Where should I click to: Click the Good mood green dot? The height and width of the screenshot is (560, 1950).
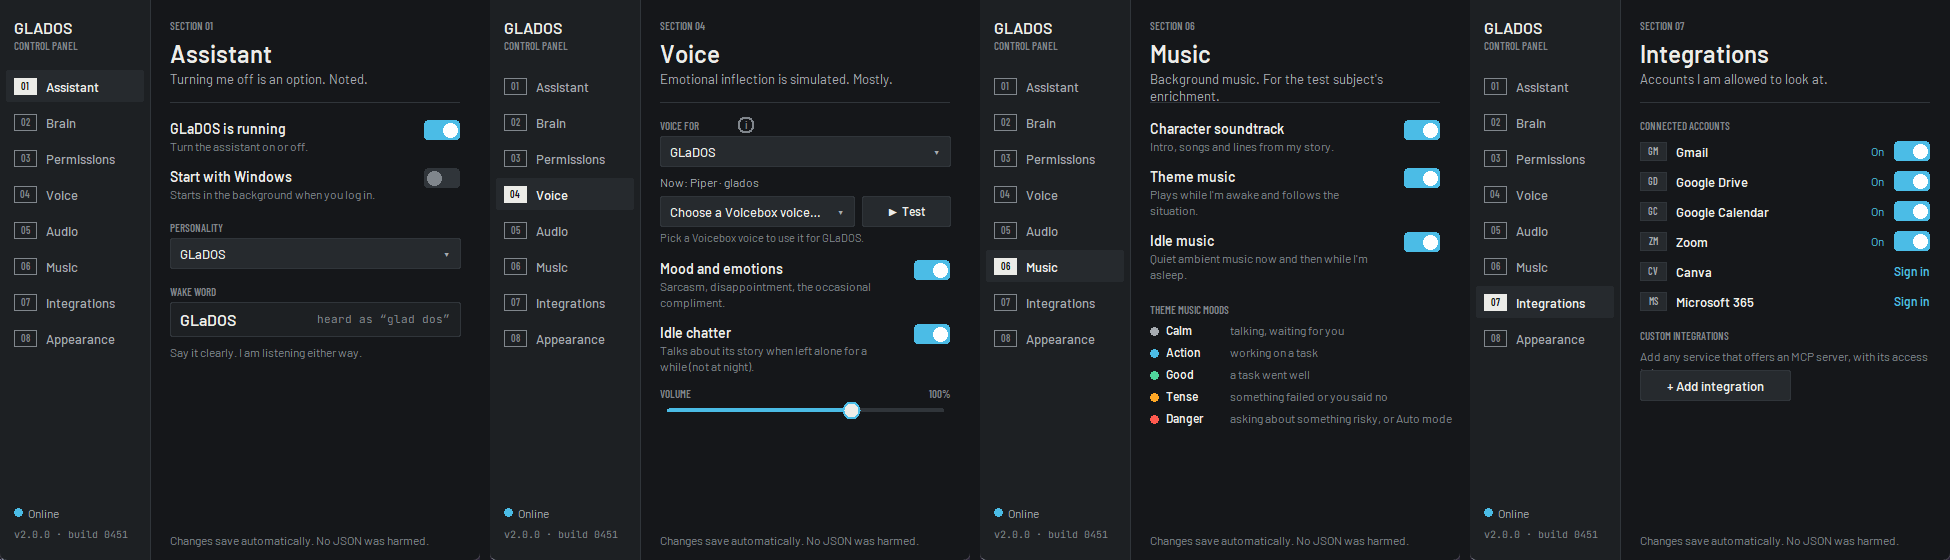click(x=1155, y=375)
